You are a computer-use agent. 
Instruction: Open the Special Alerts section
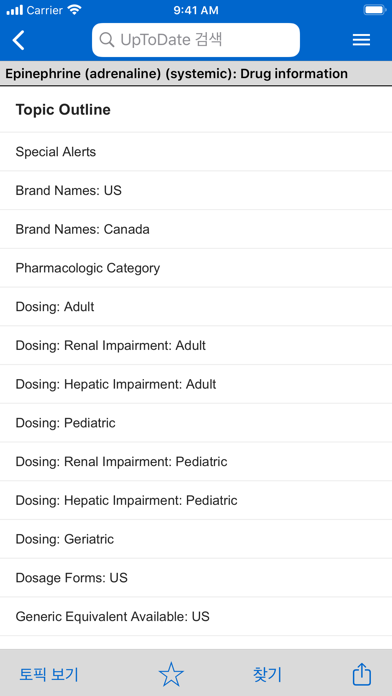pos(196,152)
